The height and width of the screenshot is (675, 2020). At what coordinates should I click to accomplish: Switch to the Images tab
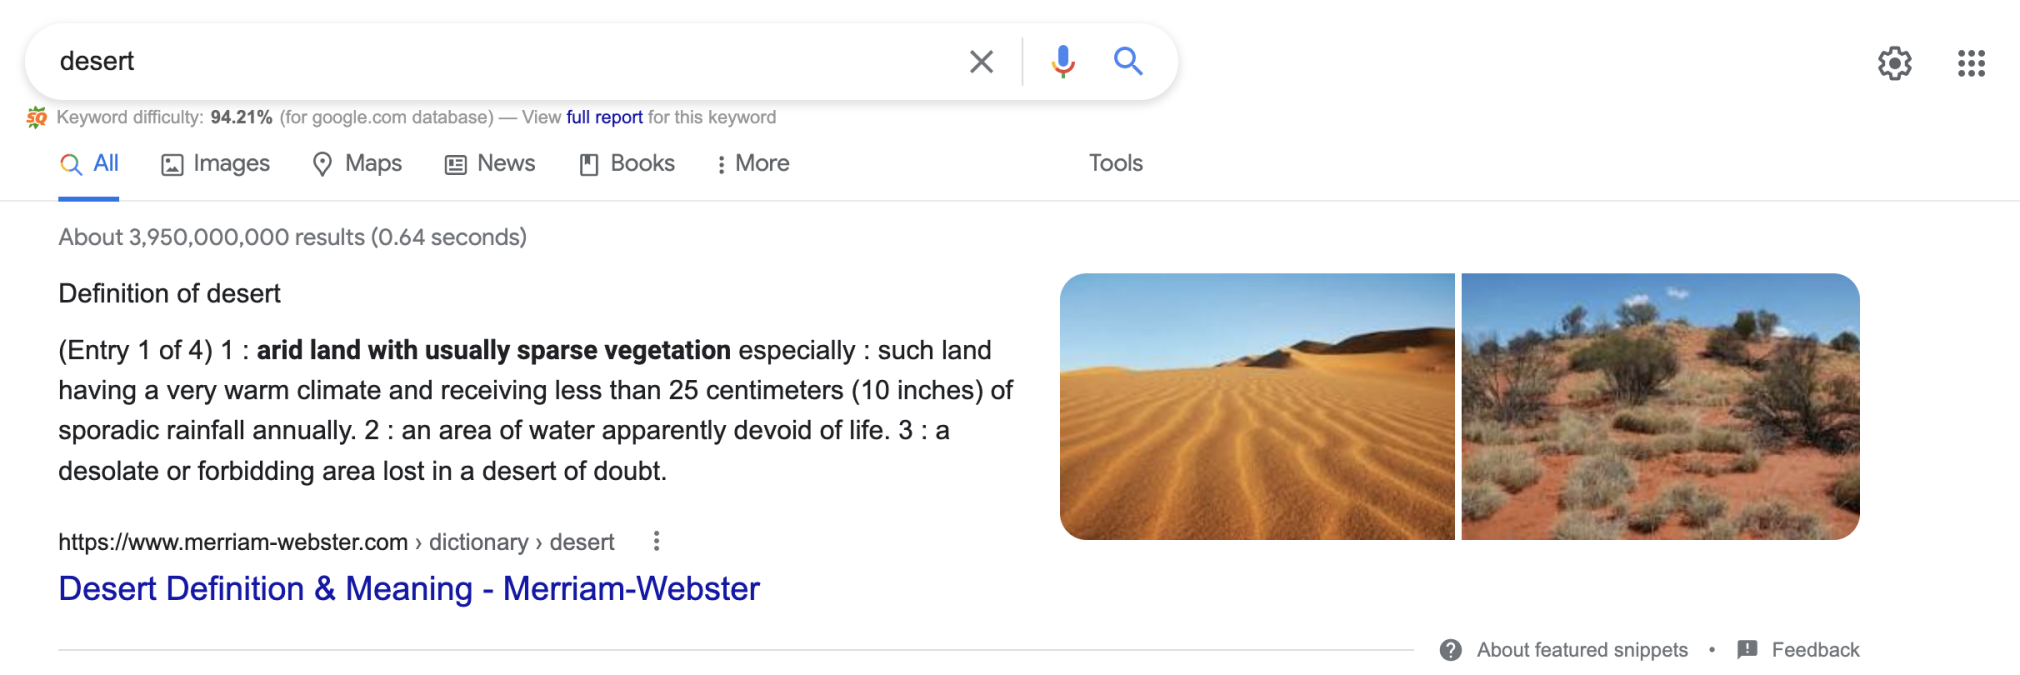point(215,163)
